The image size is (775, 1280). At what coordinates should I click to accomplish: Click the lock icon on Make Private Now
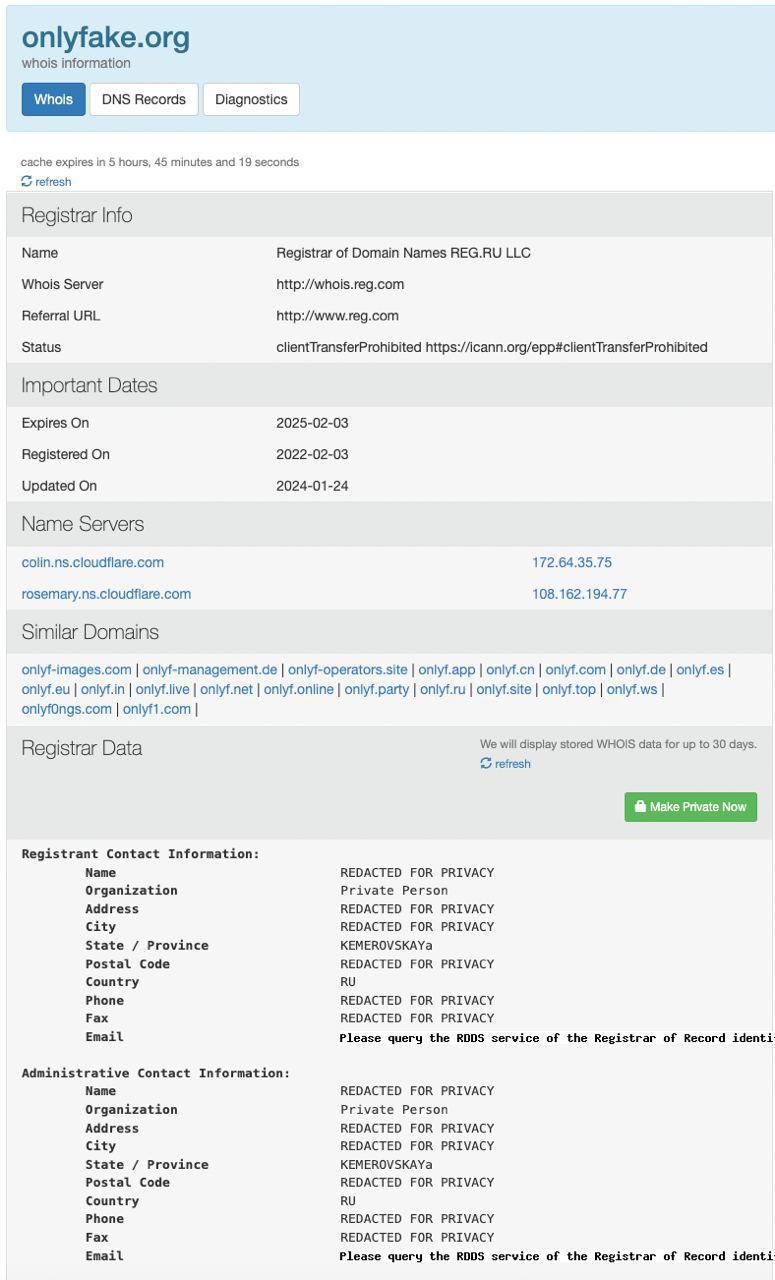point(640,807)
